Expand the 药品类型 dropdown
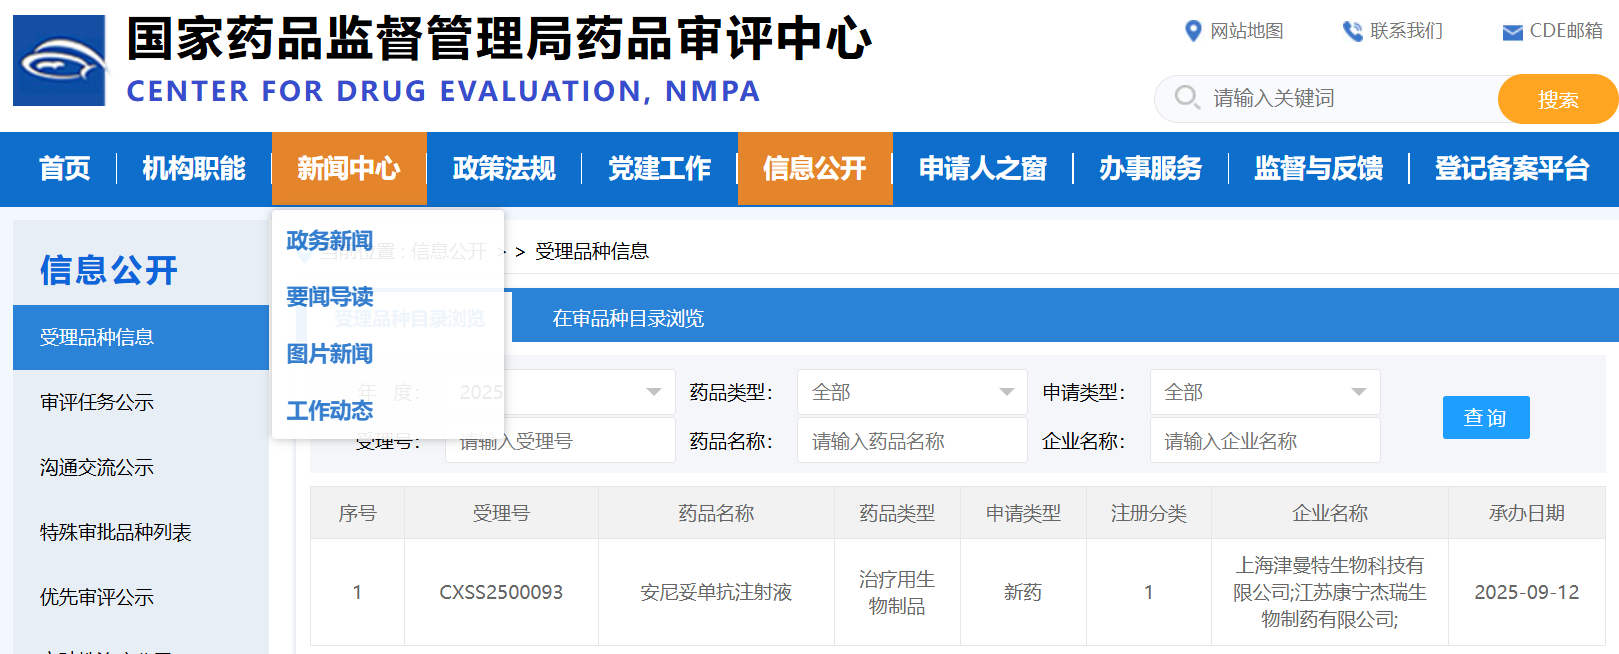The image size is (1619, 654). pyautogui.click(x=1006, y=392)
